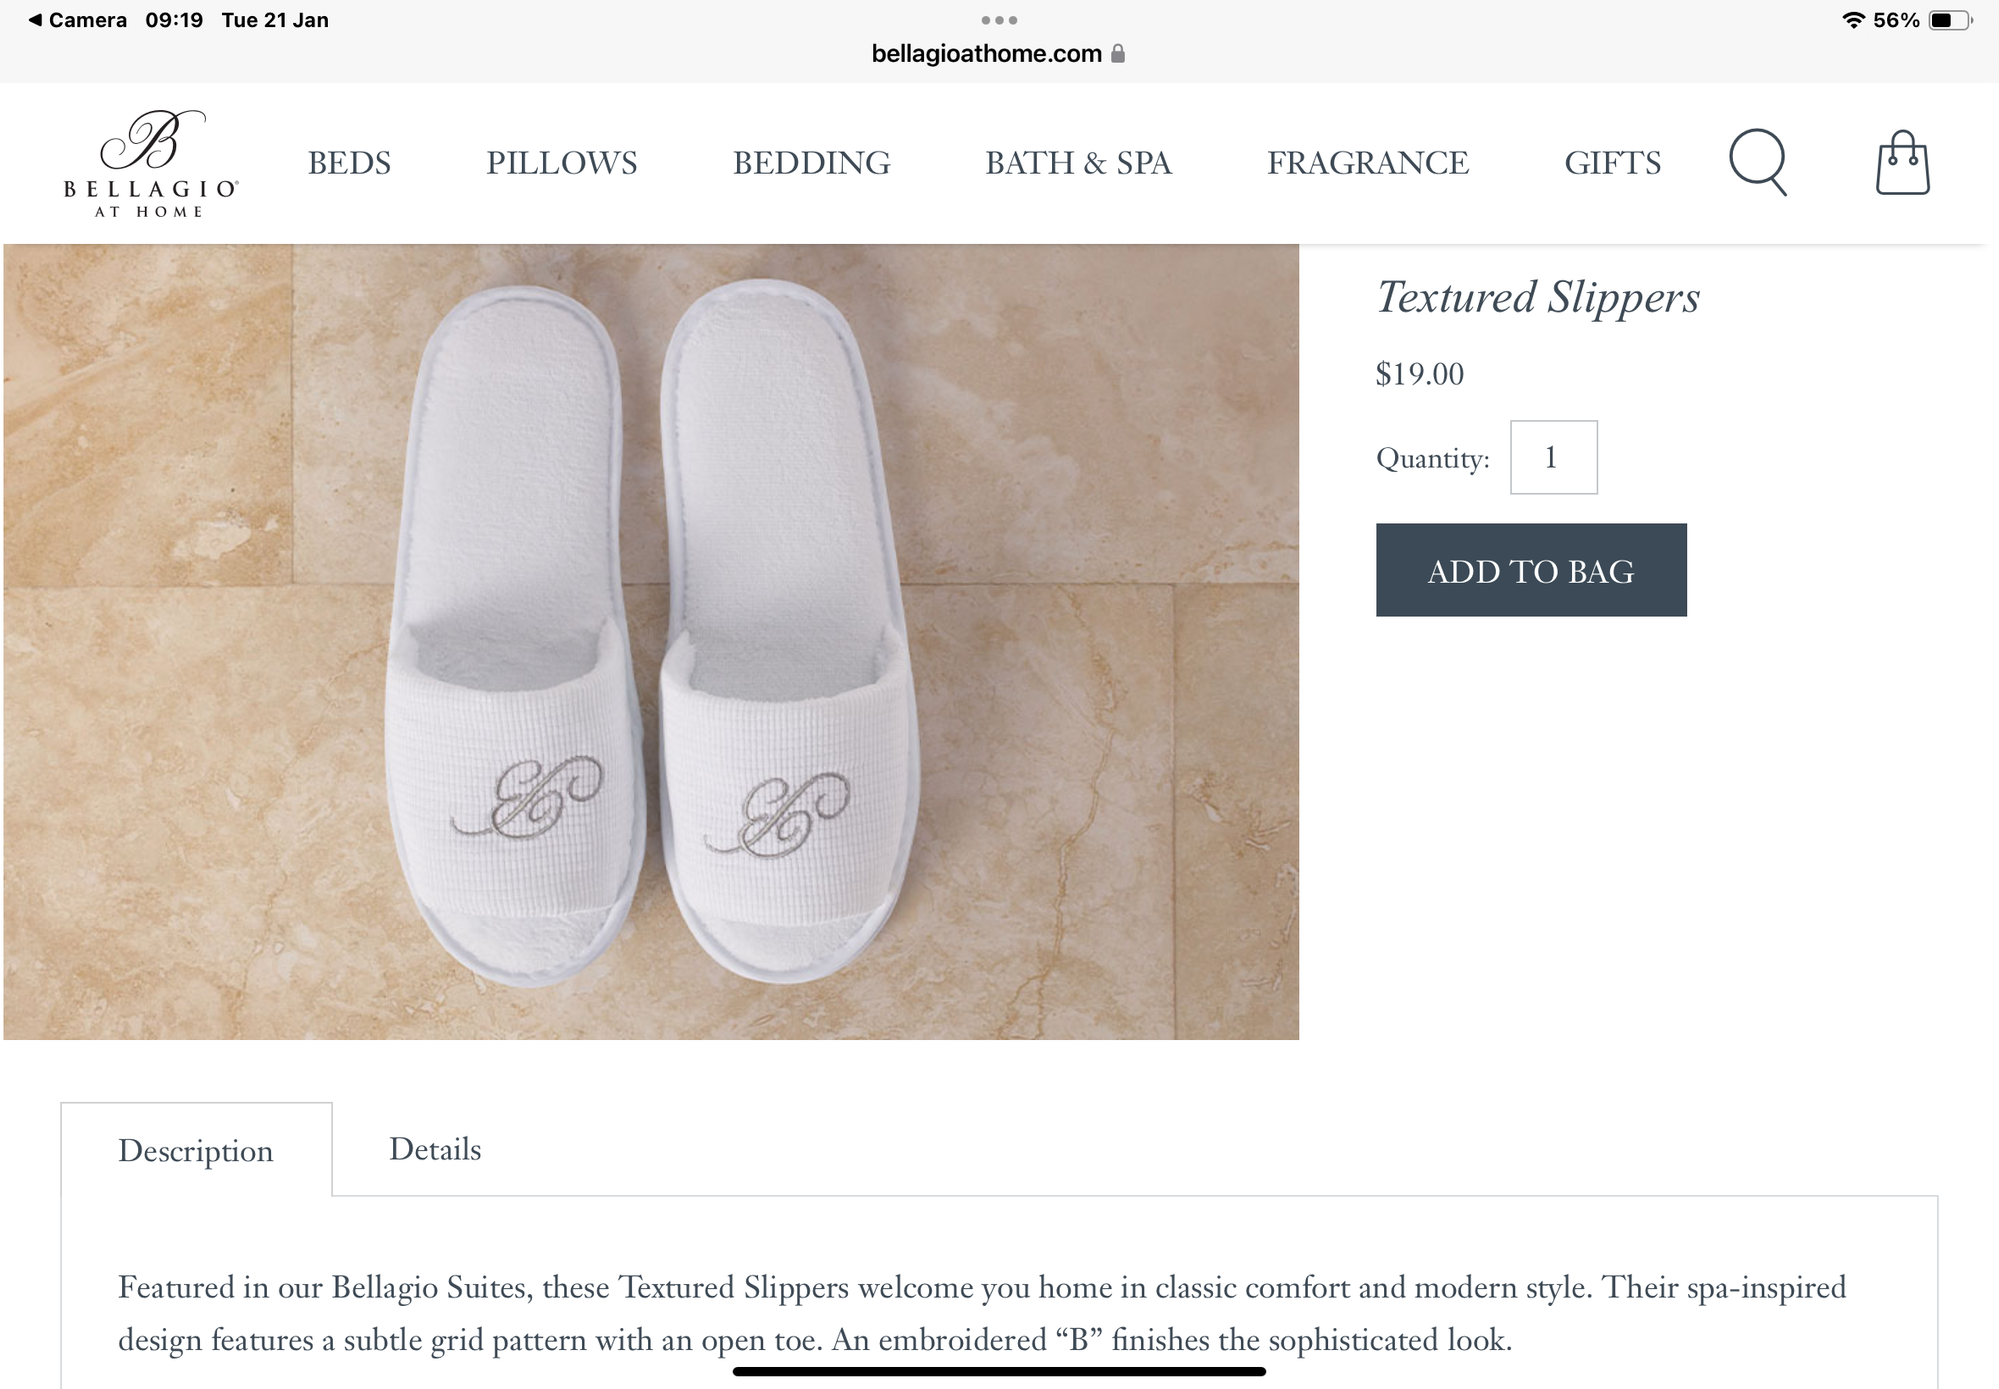Click the Quantity input field
Image resolution: width=1999 pixels, height=1389 pixels.
(x=1553, y=457)
